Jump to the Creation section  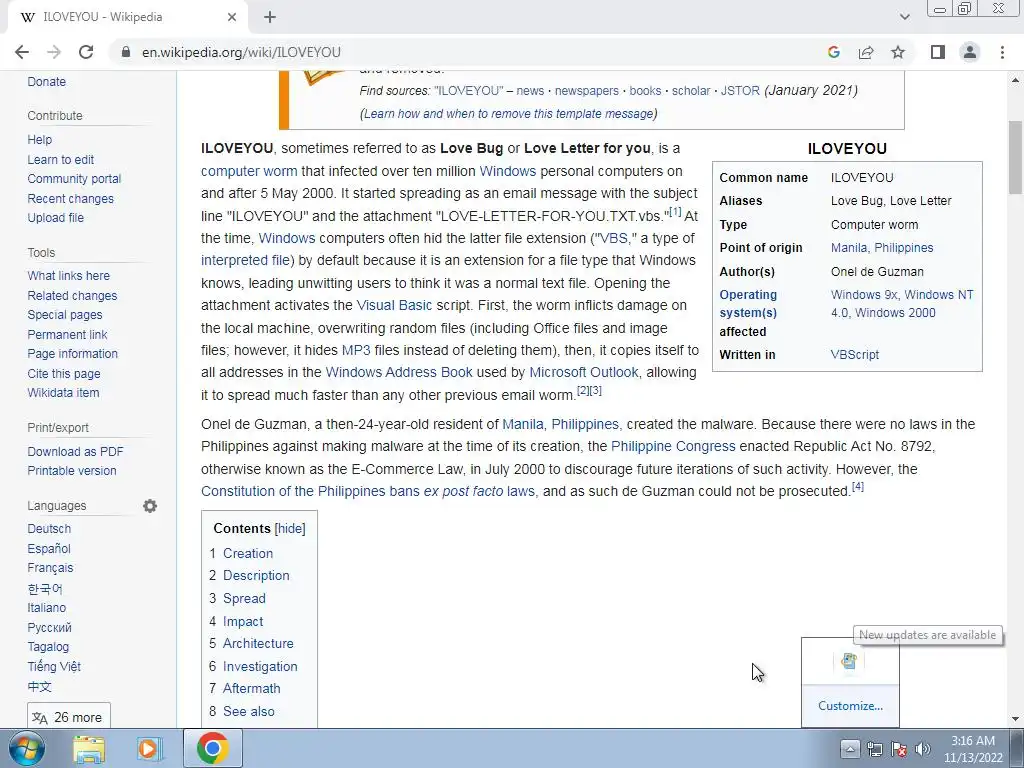pyautogui.click(x=248, y=553)
